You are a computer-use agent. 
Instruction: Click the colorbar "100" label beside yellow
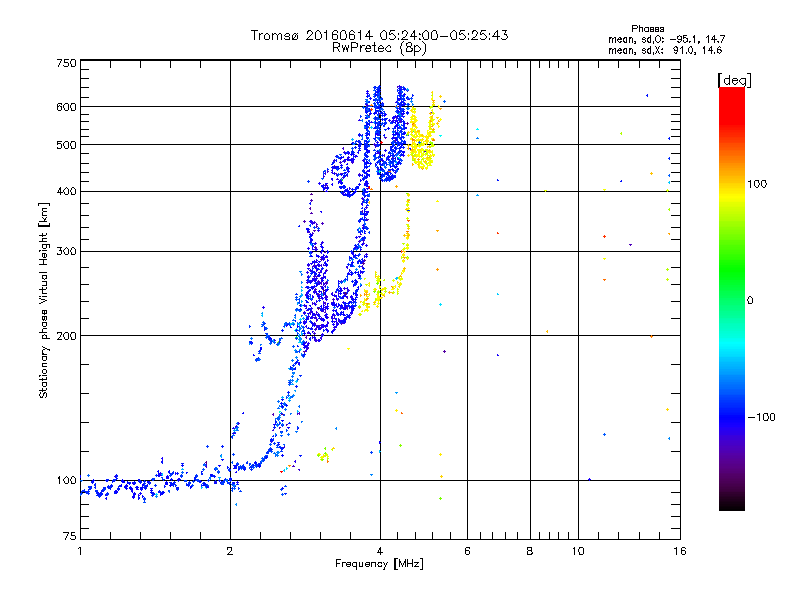coord(757,184)
